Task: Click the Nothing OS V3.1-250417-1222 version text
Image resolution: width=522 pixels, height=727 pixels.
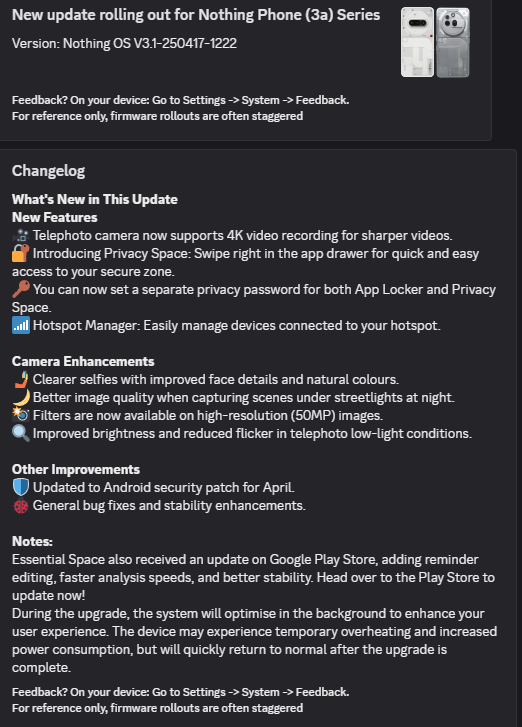Action: pyautogui.click(x=124, y=44)
